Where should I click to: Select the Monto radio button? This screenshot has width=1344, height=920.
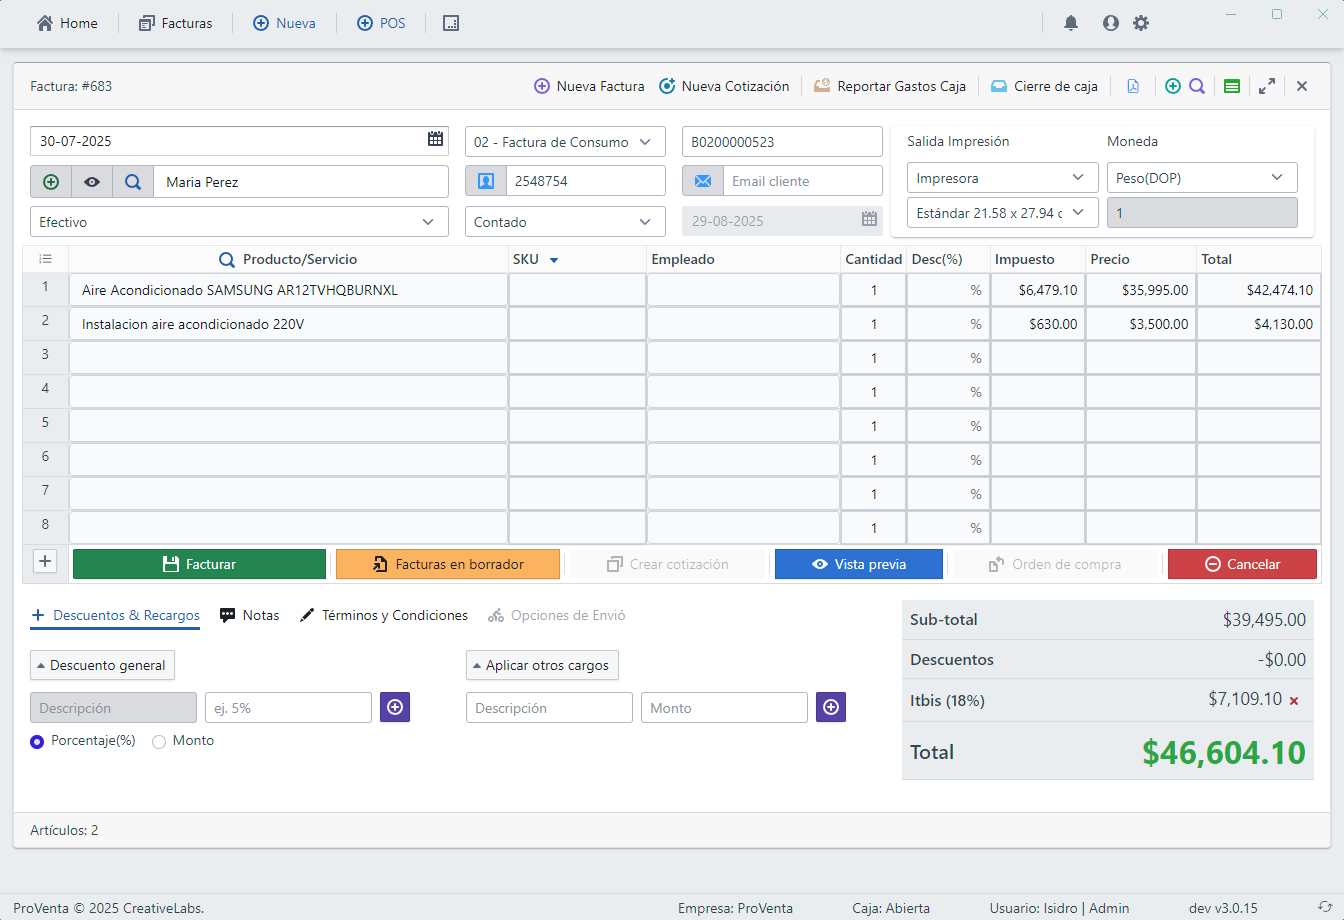point(158,740)
